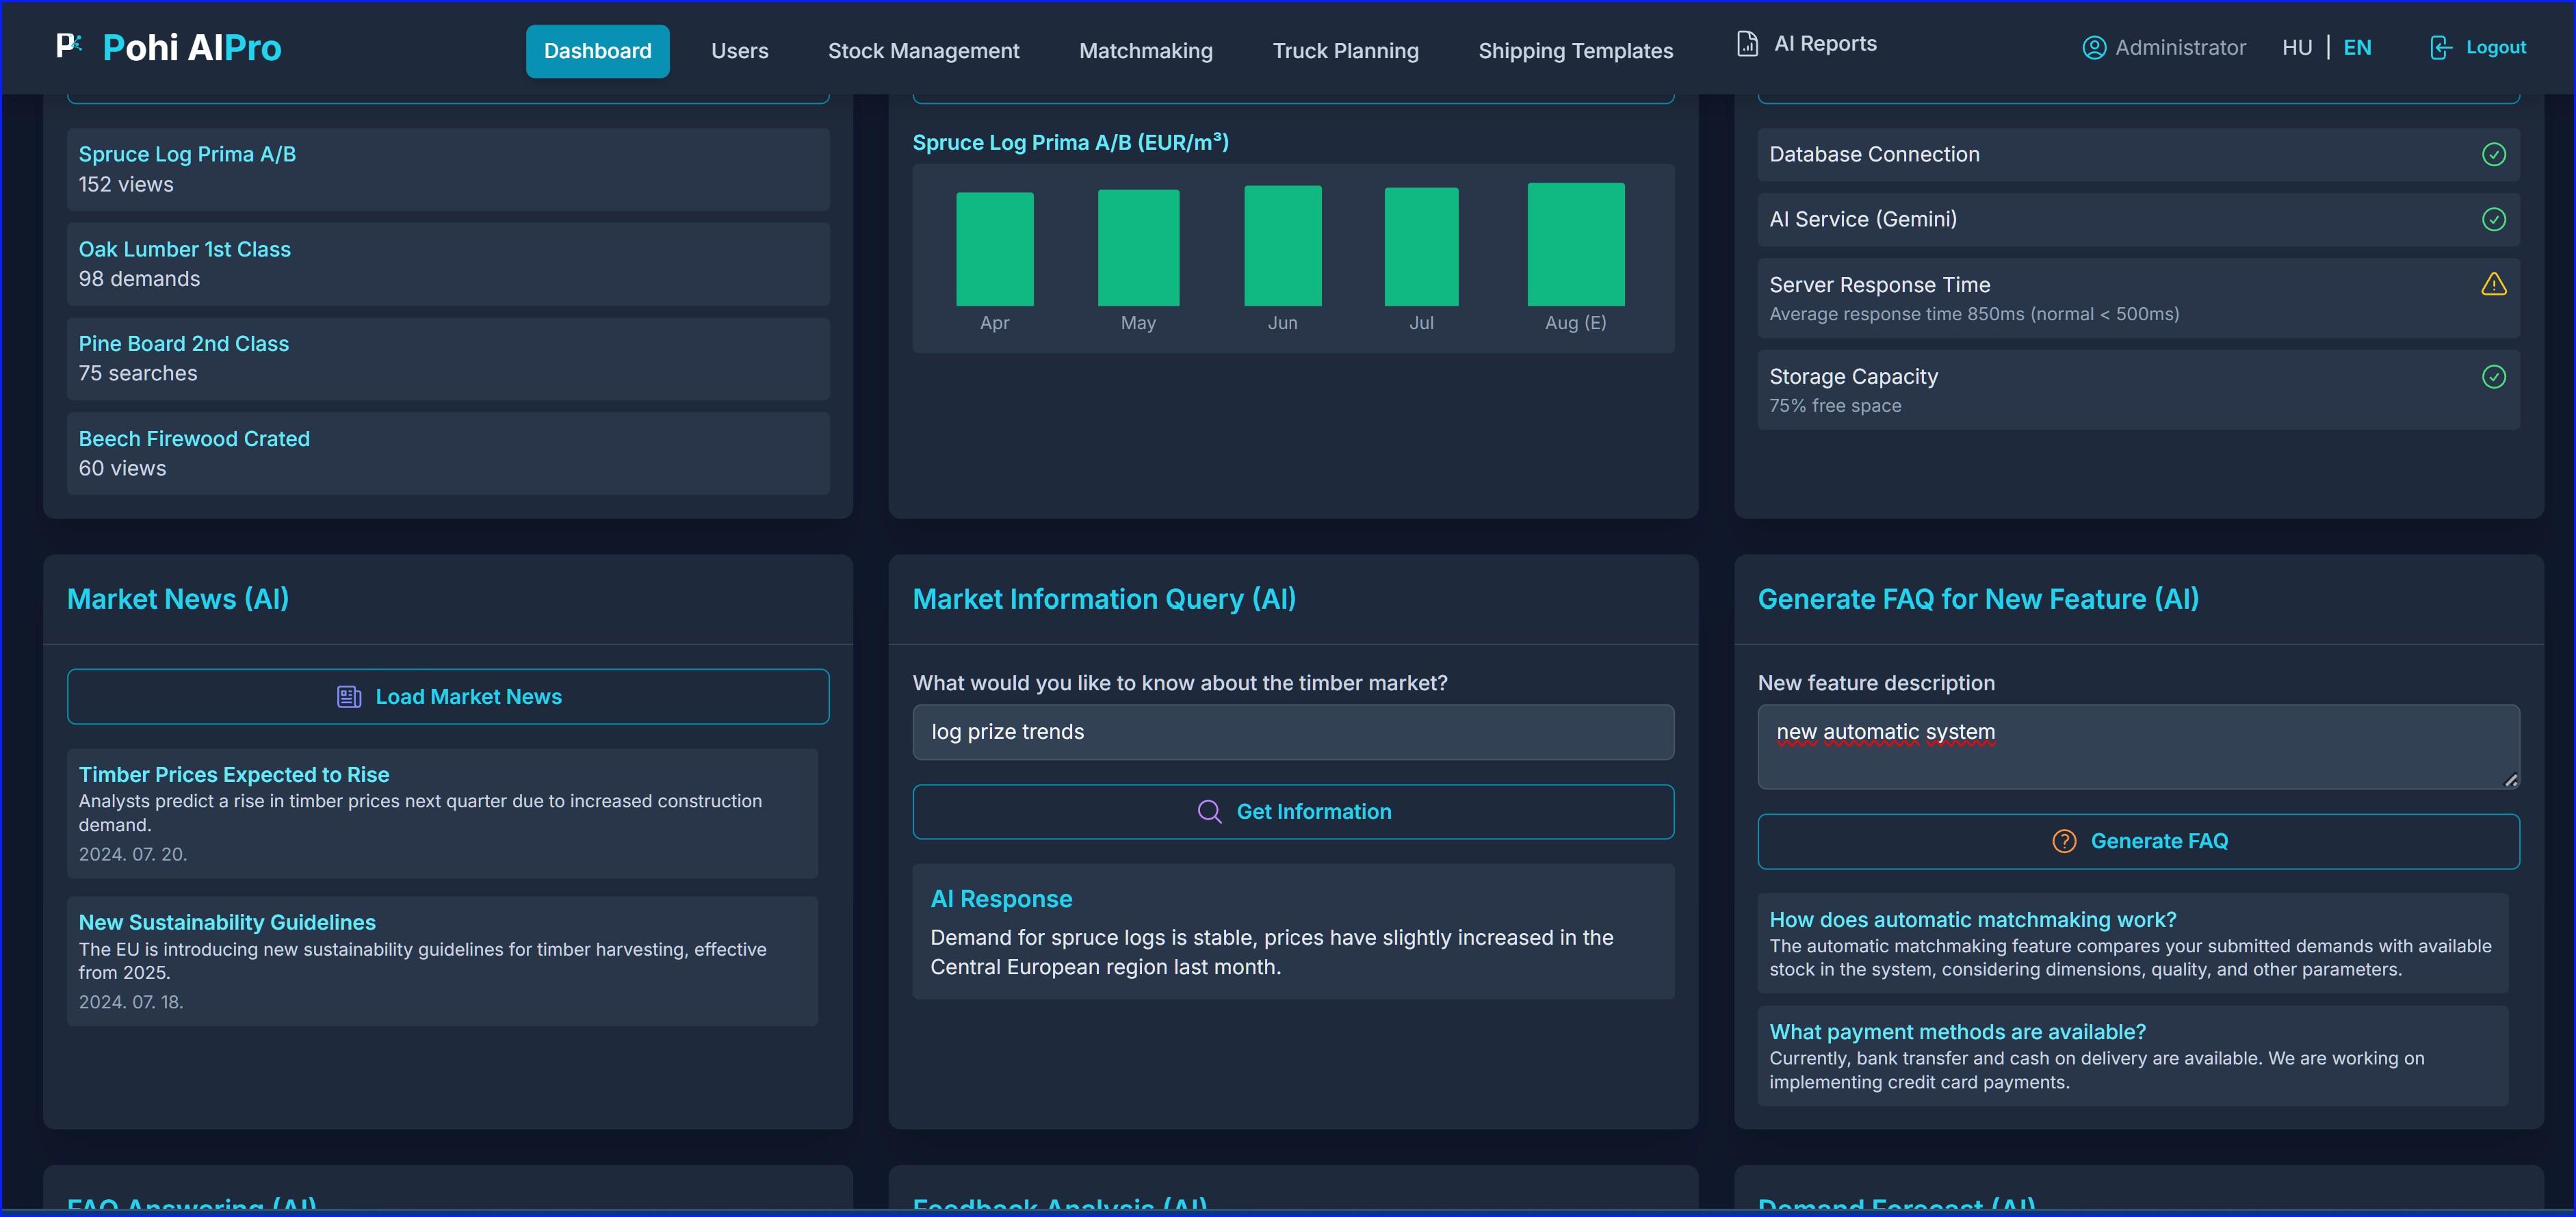The width and height of the screenshot is (2576, 1217).
Task: Click the timber market question input field
Action: [x=1293, y=732]
